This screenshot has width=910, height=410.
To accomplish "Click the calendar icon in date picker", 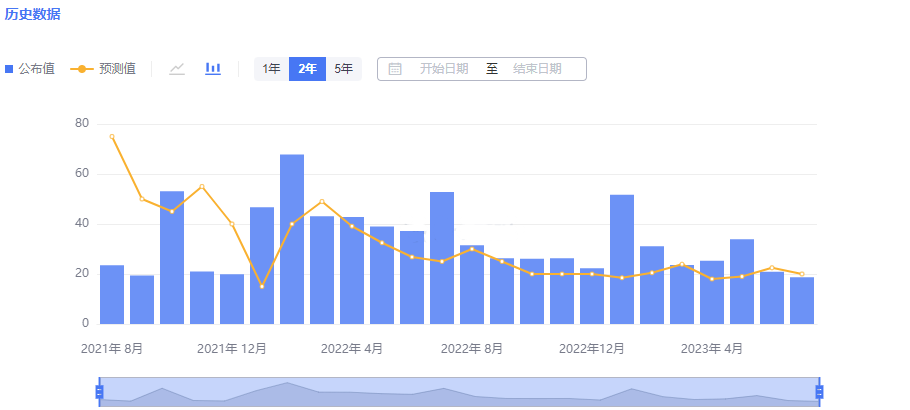I will [395, 69].
